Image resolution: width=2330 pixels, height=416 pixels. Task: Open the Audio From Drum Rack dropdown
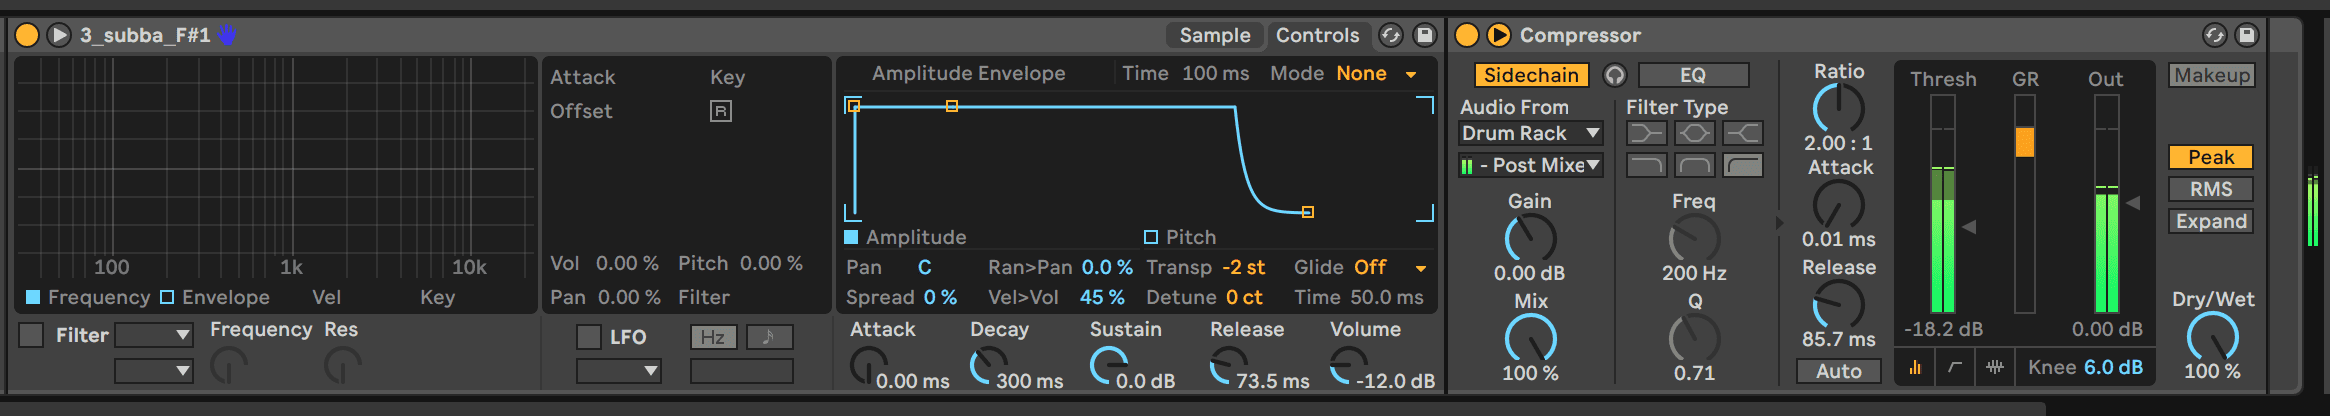[x=1531, y=133]
